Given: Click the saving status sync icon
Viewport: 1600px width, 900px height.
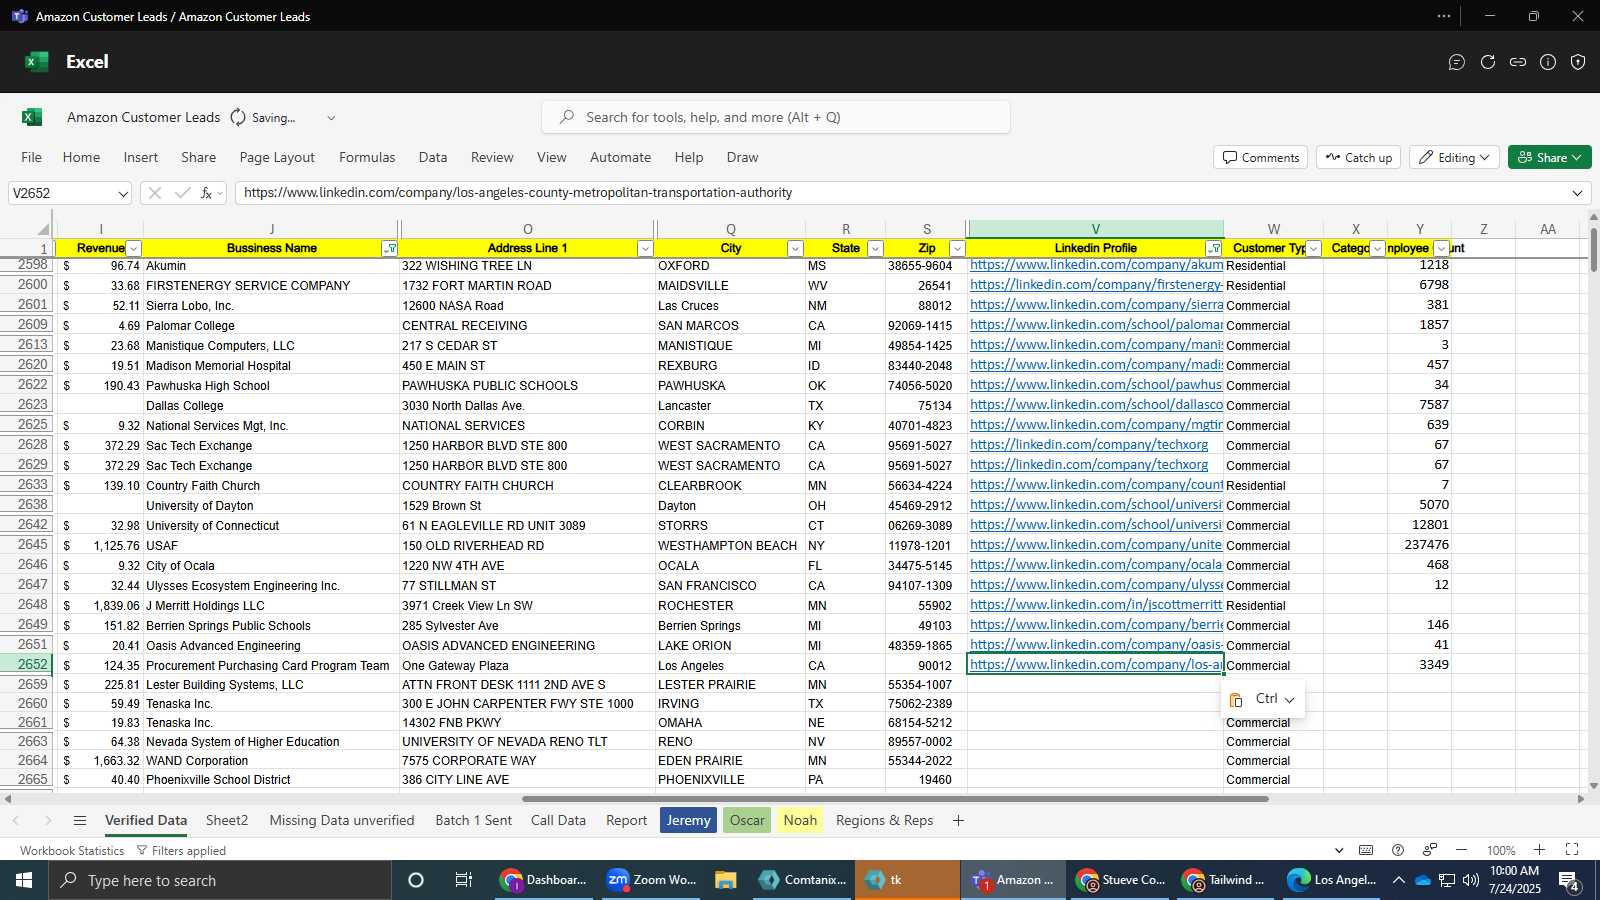Looking at the screenshot, I should (x=238, y=117).
